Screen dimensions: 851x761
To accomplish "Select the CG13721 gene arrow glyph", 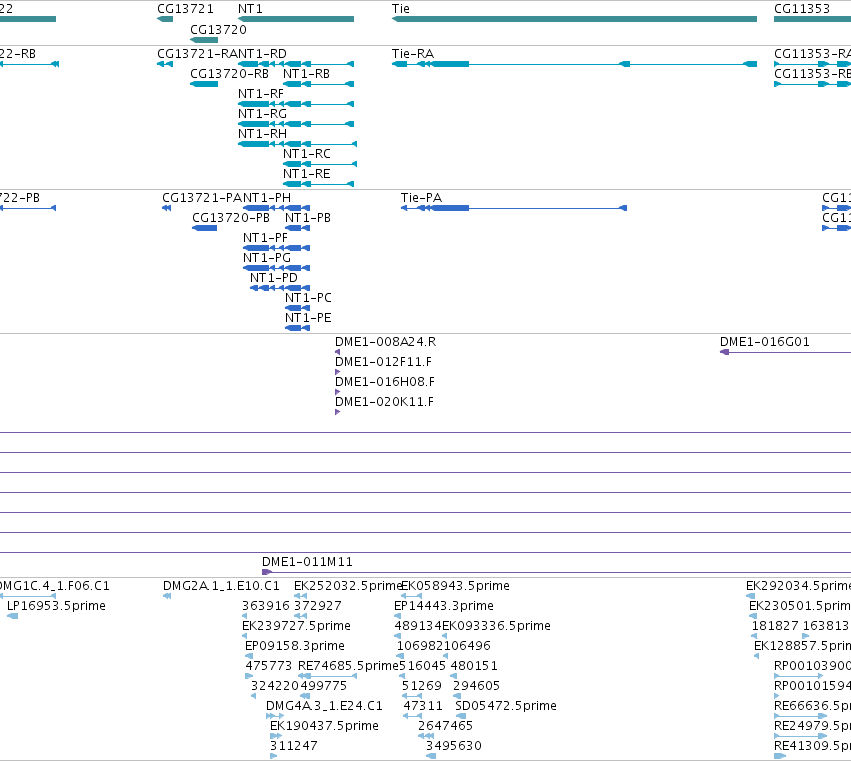I will pos(165,19).
